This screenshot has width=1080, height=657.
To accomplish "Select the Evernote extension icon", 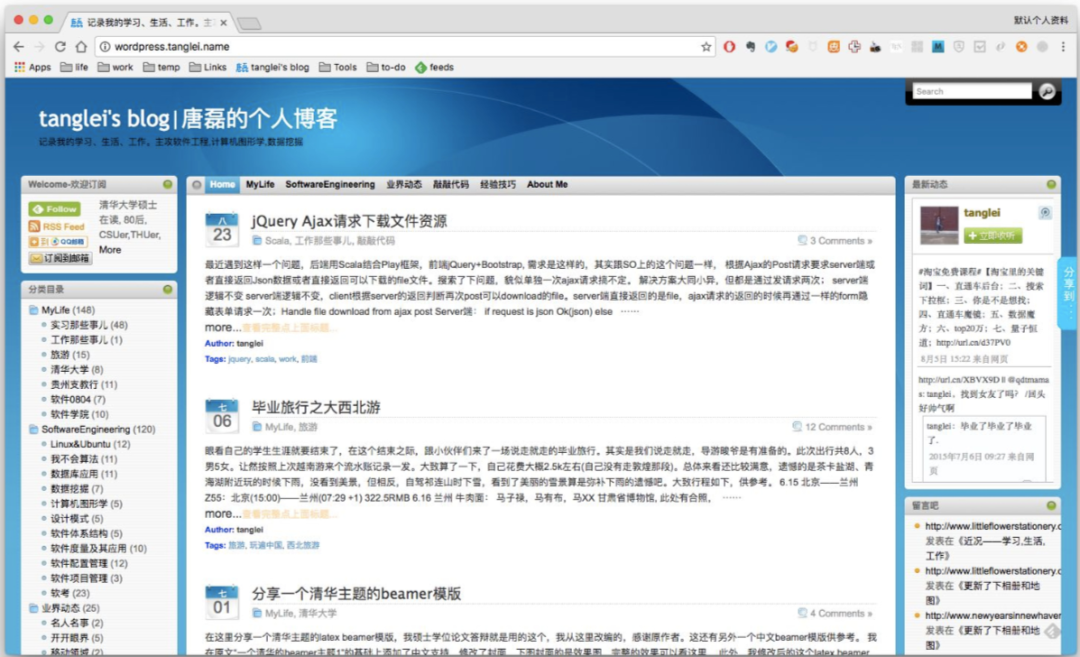I will 751,46.
